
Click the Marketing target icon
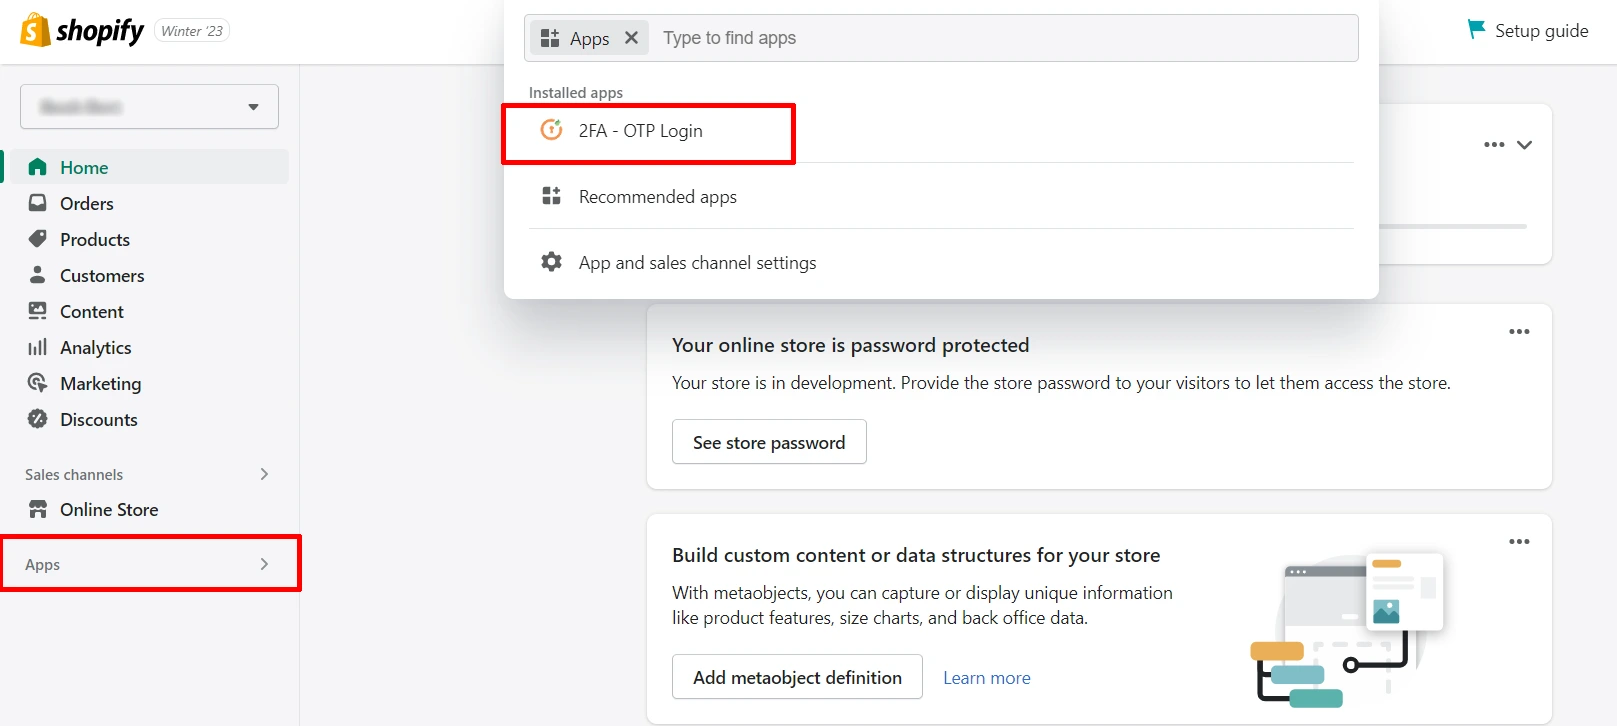38,383
